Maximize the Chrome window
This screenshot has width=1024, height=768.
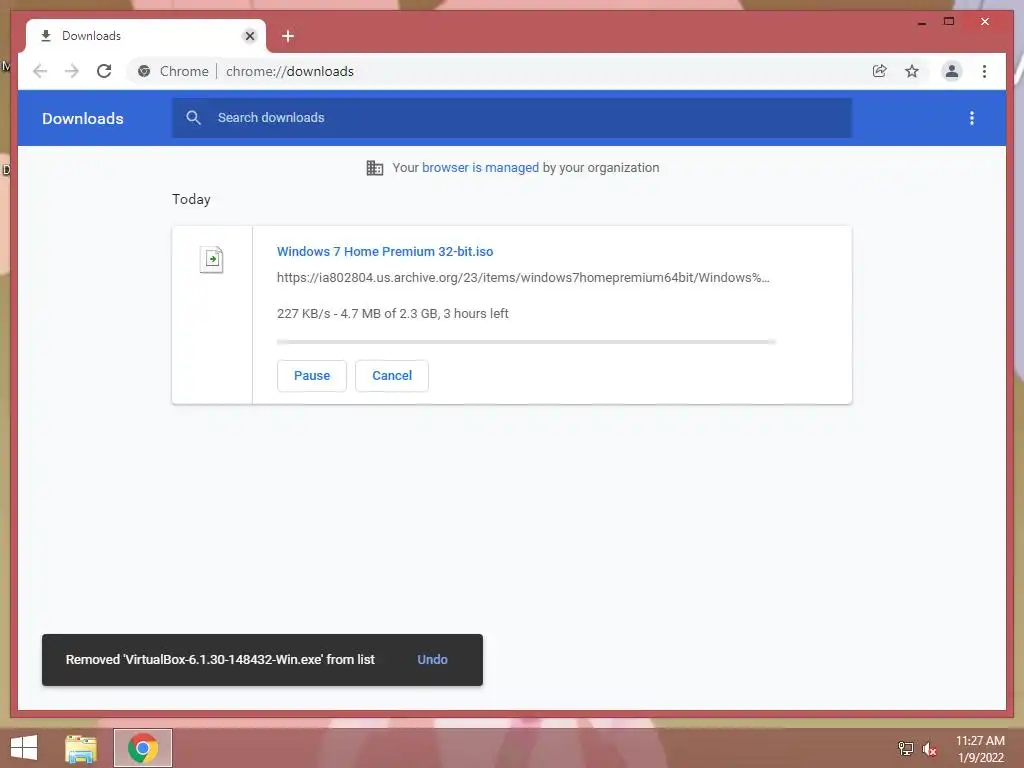point(949,22)
